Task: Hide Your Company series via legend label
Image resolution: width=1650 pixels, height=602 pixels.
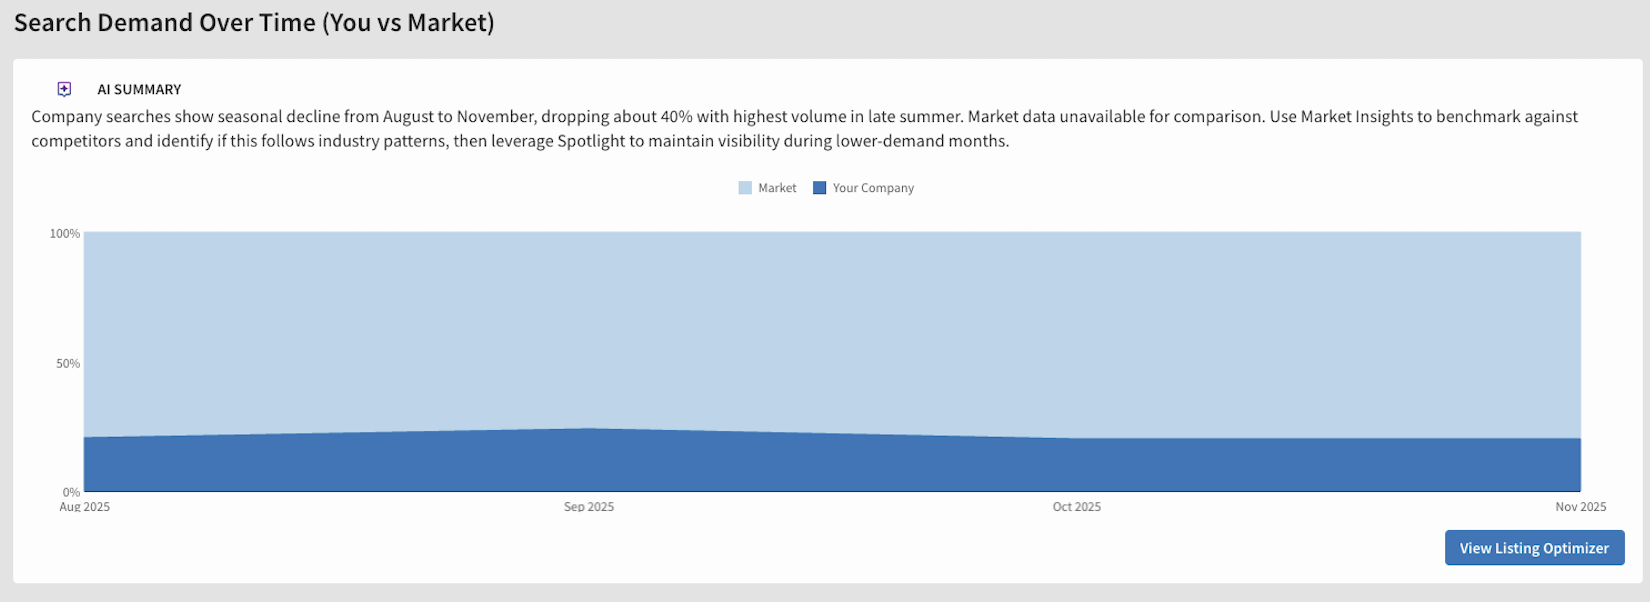Action: 873,188
